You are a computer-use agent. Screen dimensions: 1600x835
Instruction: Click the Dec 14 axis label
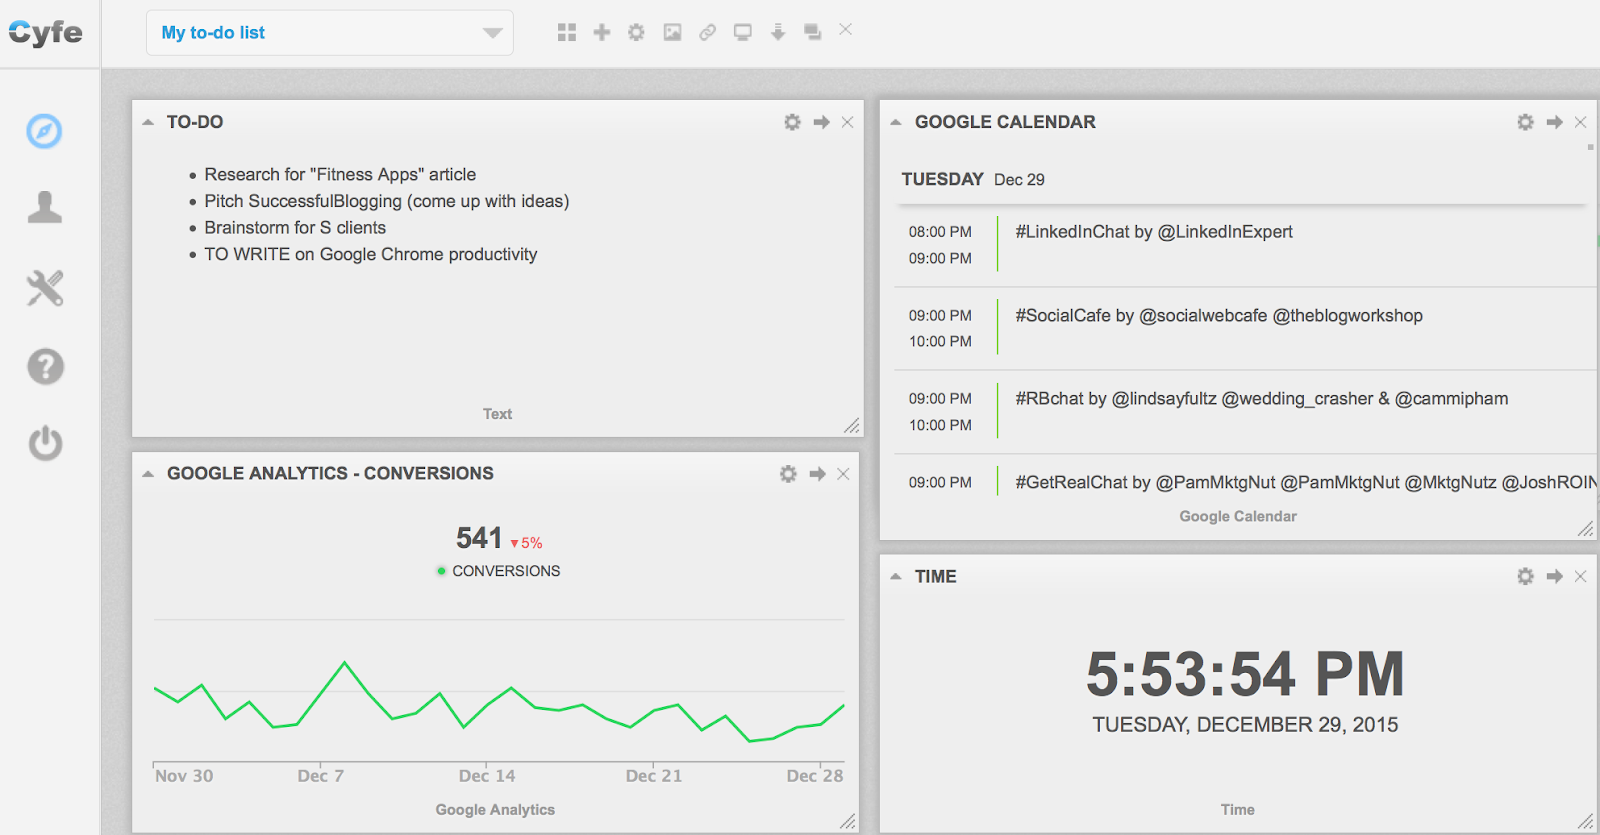tap(487, 776)
